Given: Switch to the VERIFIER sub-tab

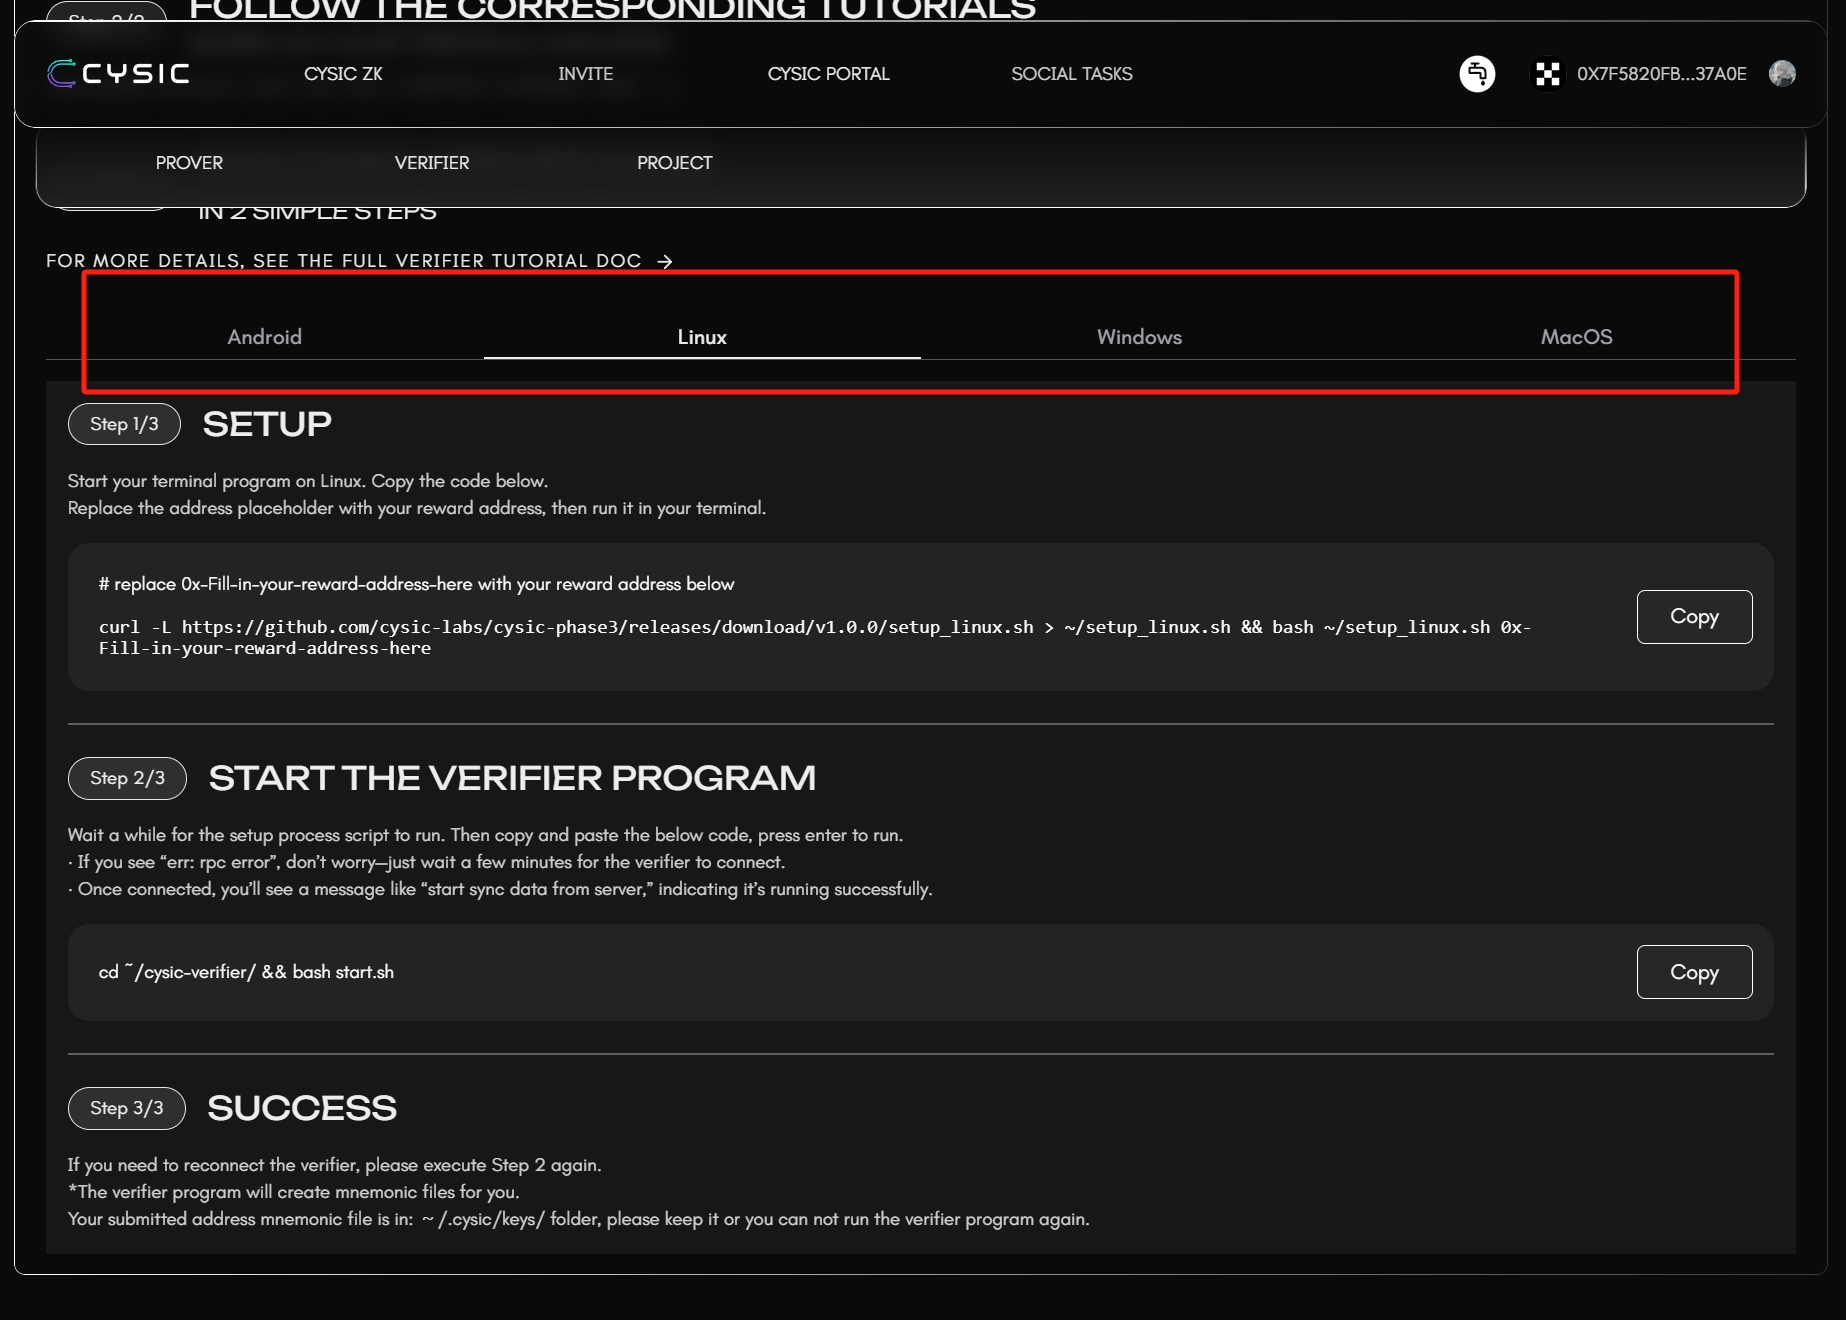Looking at the screenshot, I should [432, 163].
